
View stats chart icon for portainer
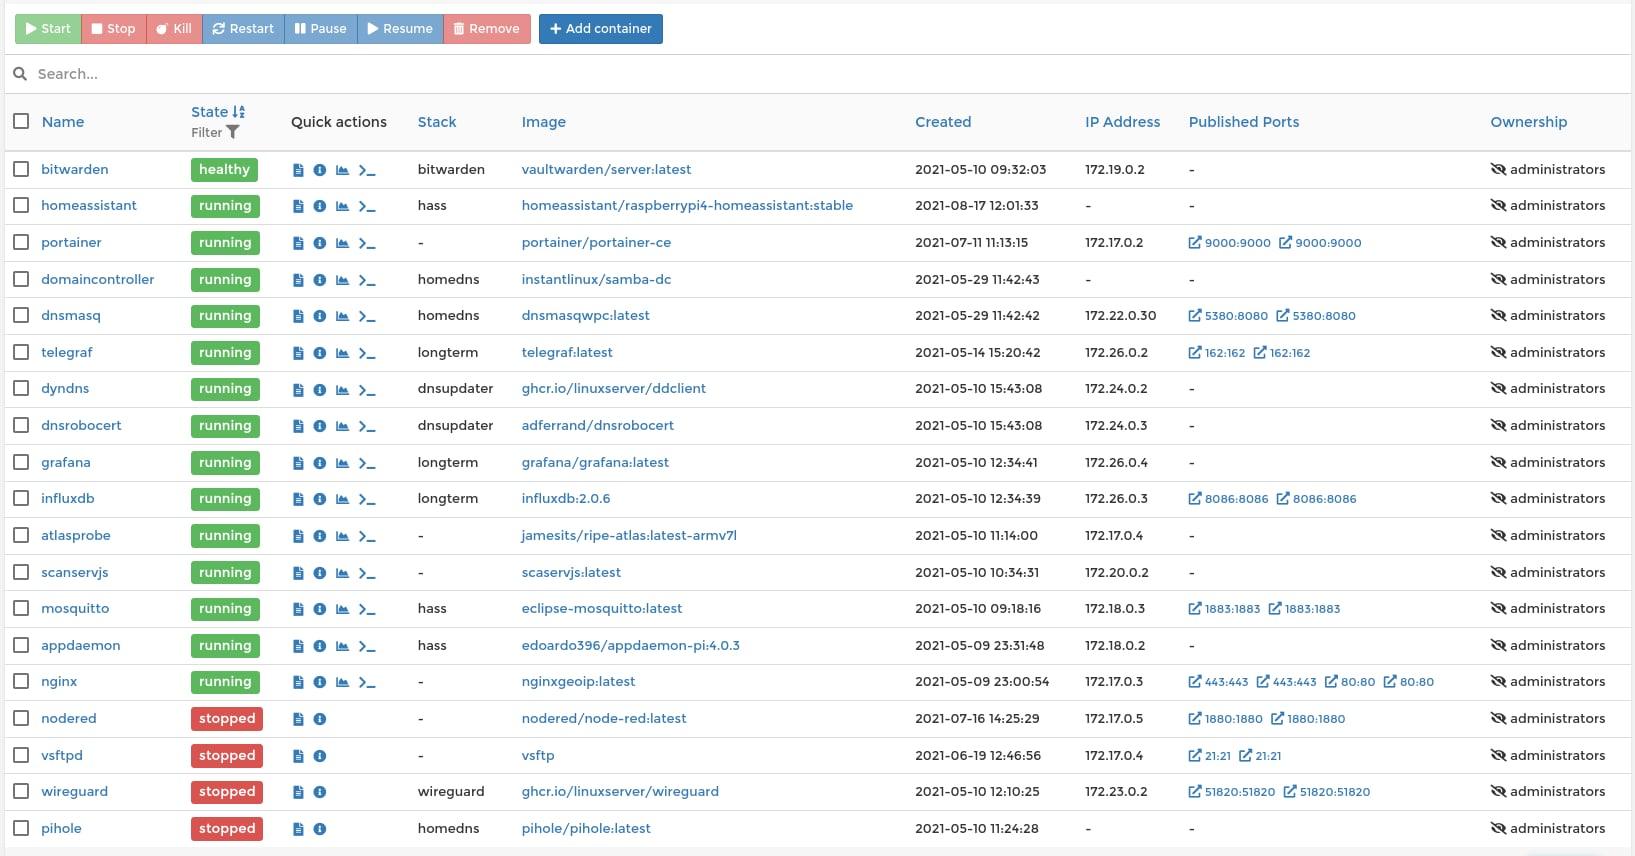coord(342,243)
